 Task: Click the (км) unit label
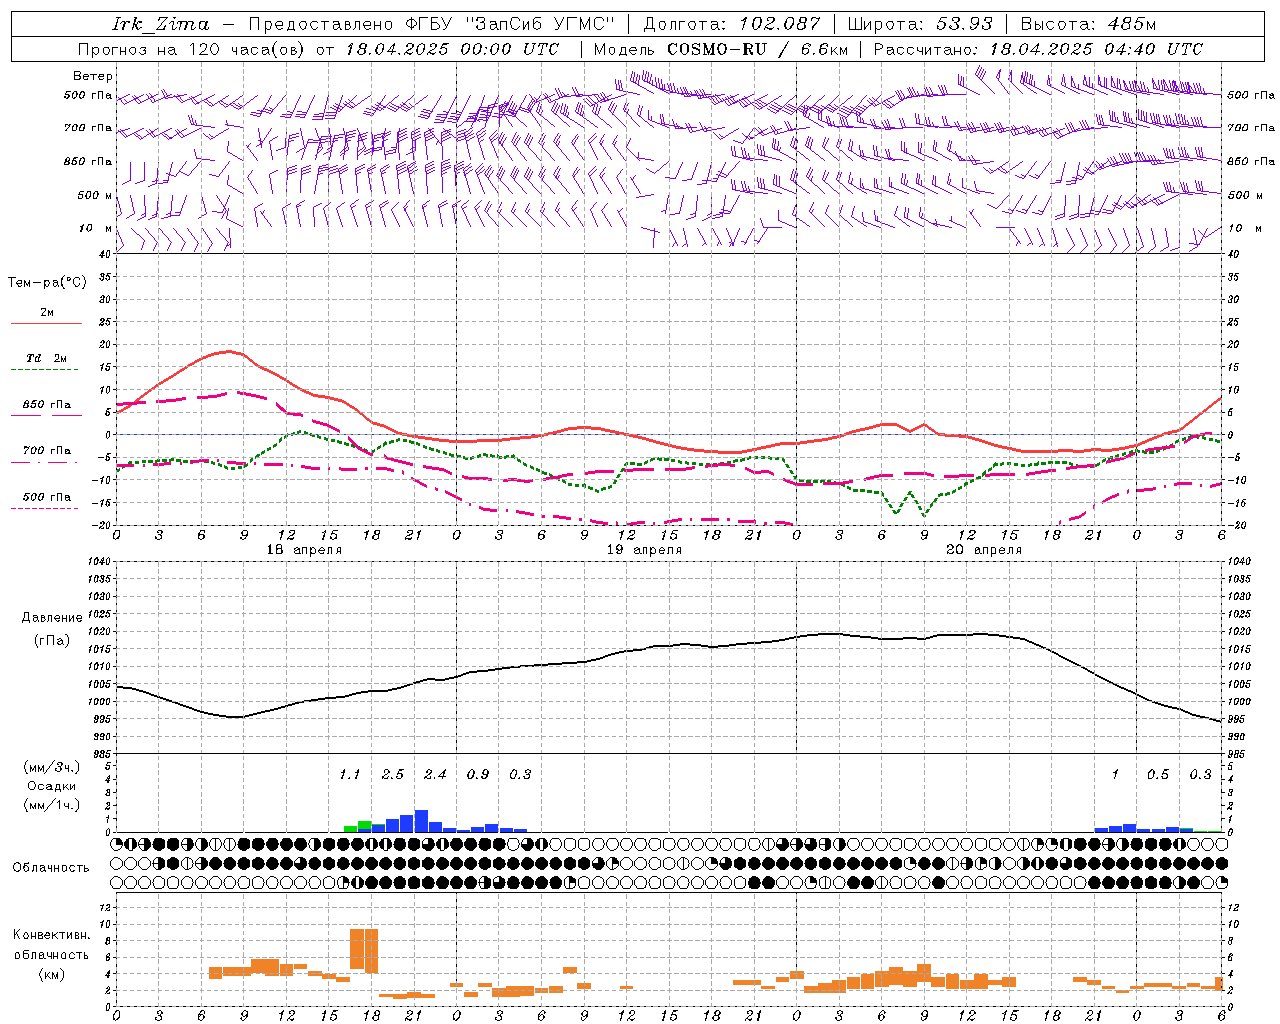click(x=51, y=974)
